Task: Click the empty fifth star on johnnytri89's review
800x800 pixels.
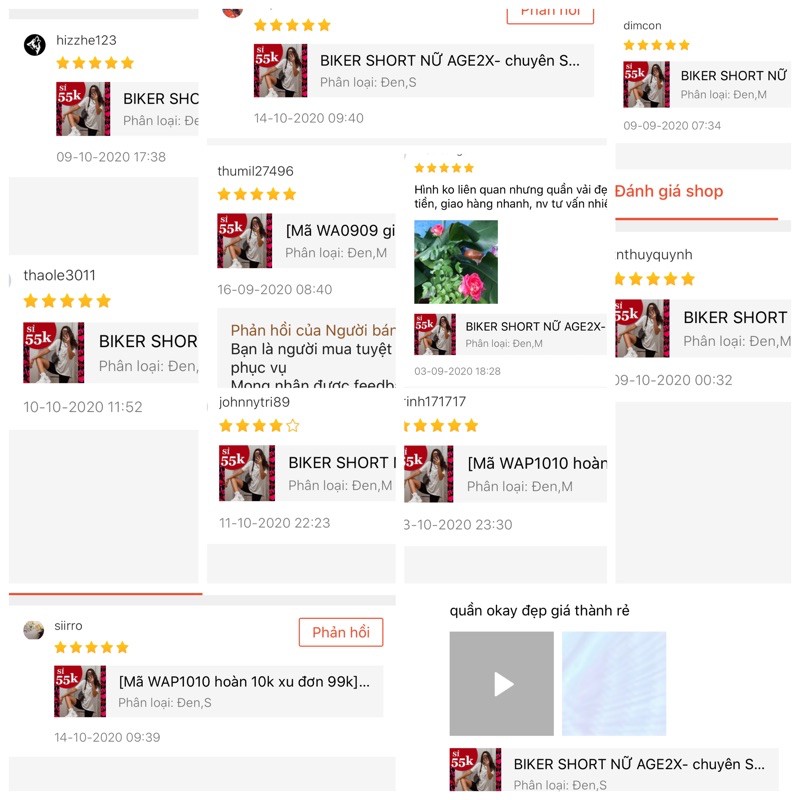Action: (293, 426)
